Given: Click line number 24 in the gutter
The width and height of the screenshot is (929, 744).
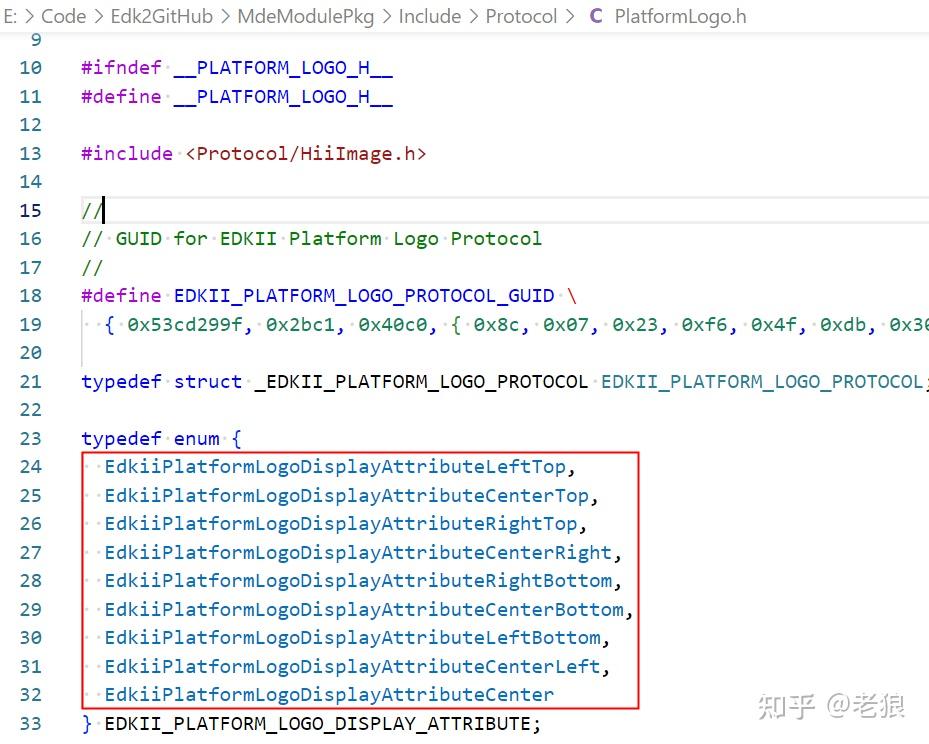Looking at the screenshot, I should pyautogui.click(x=30, y=466).
